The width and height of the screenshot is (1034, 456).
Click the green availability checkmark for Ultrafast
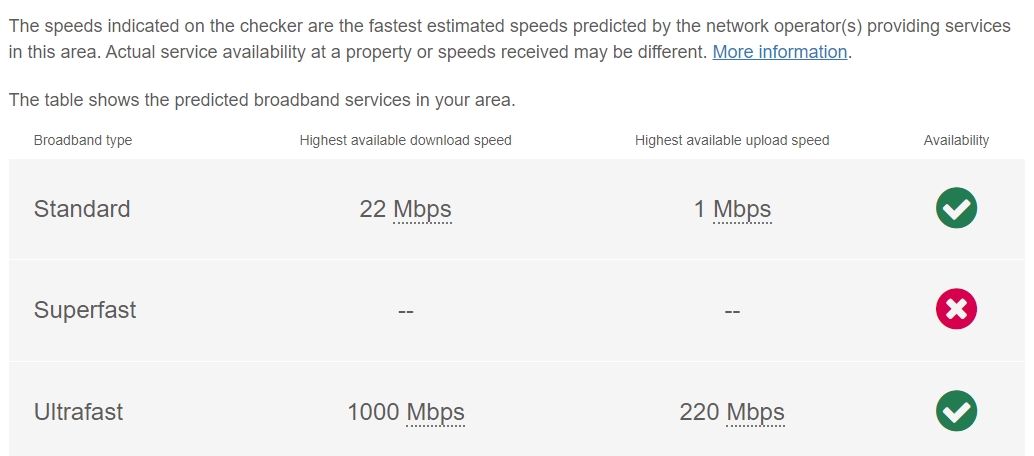(956, 410)
